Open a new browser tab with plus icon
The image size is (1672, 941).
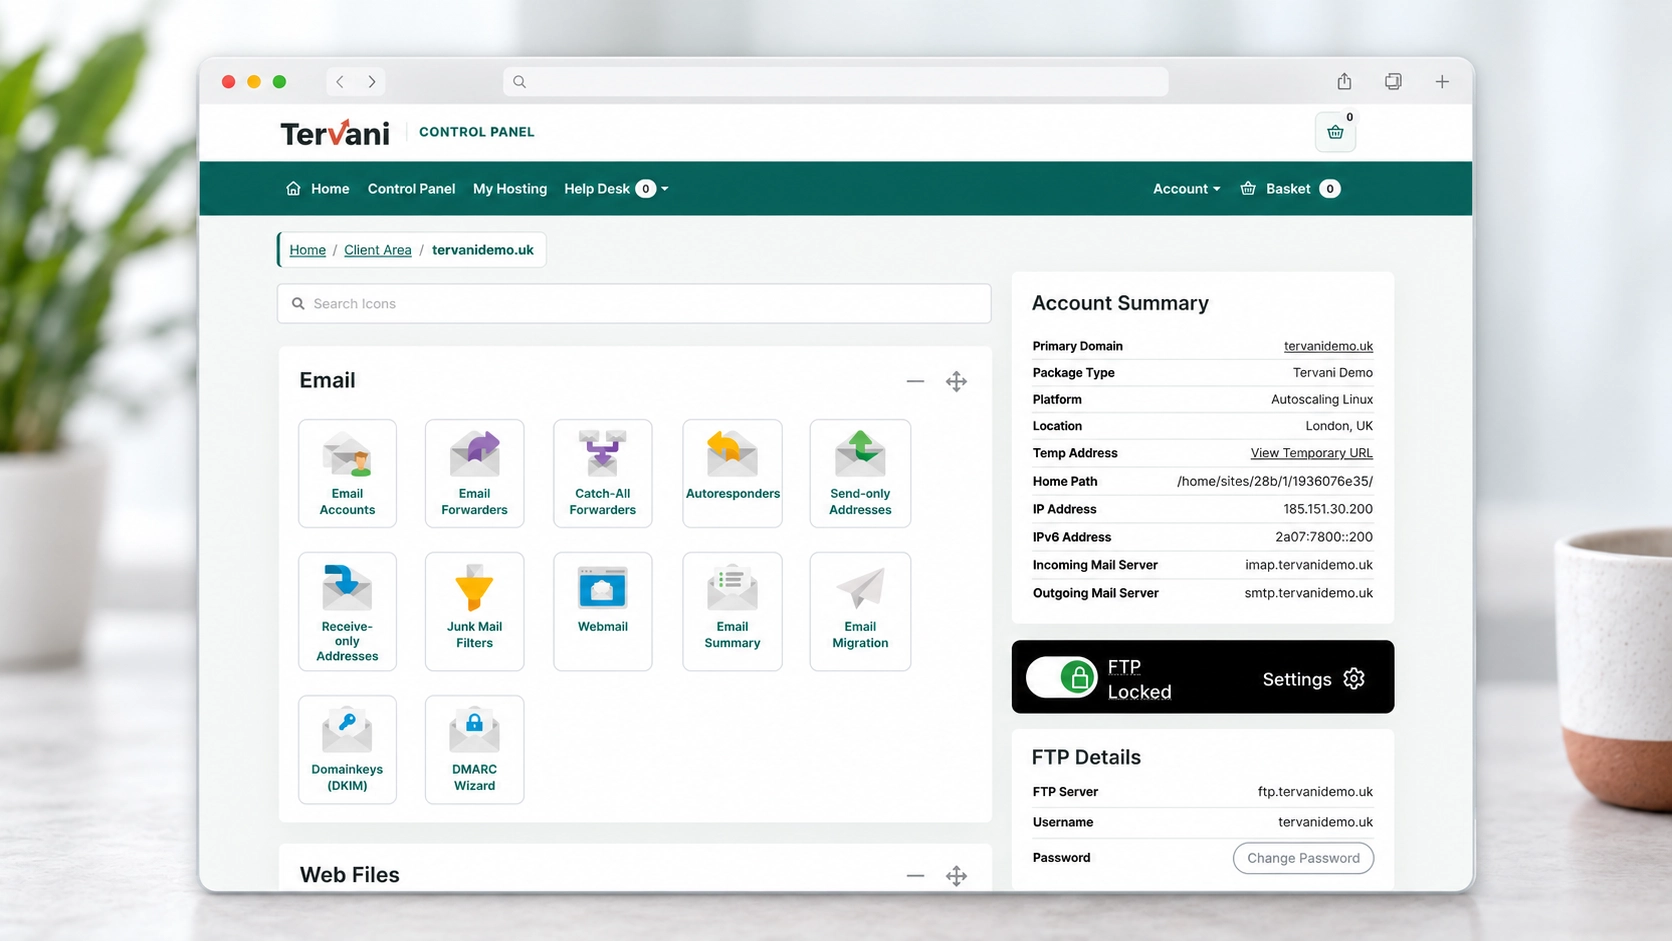point(1442,81)
